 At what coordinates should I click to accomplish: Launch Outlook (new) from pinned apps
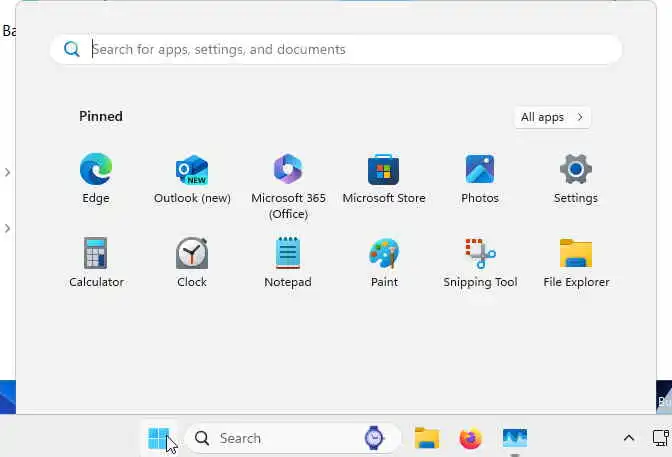pyautogui.click(x=192, y=179)
